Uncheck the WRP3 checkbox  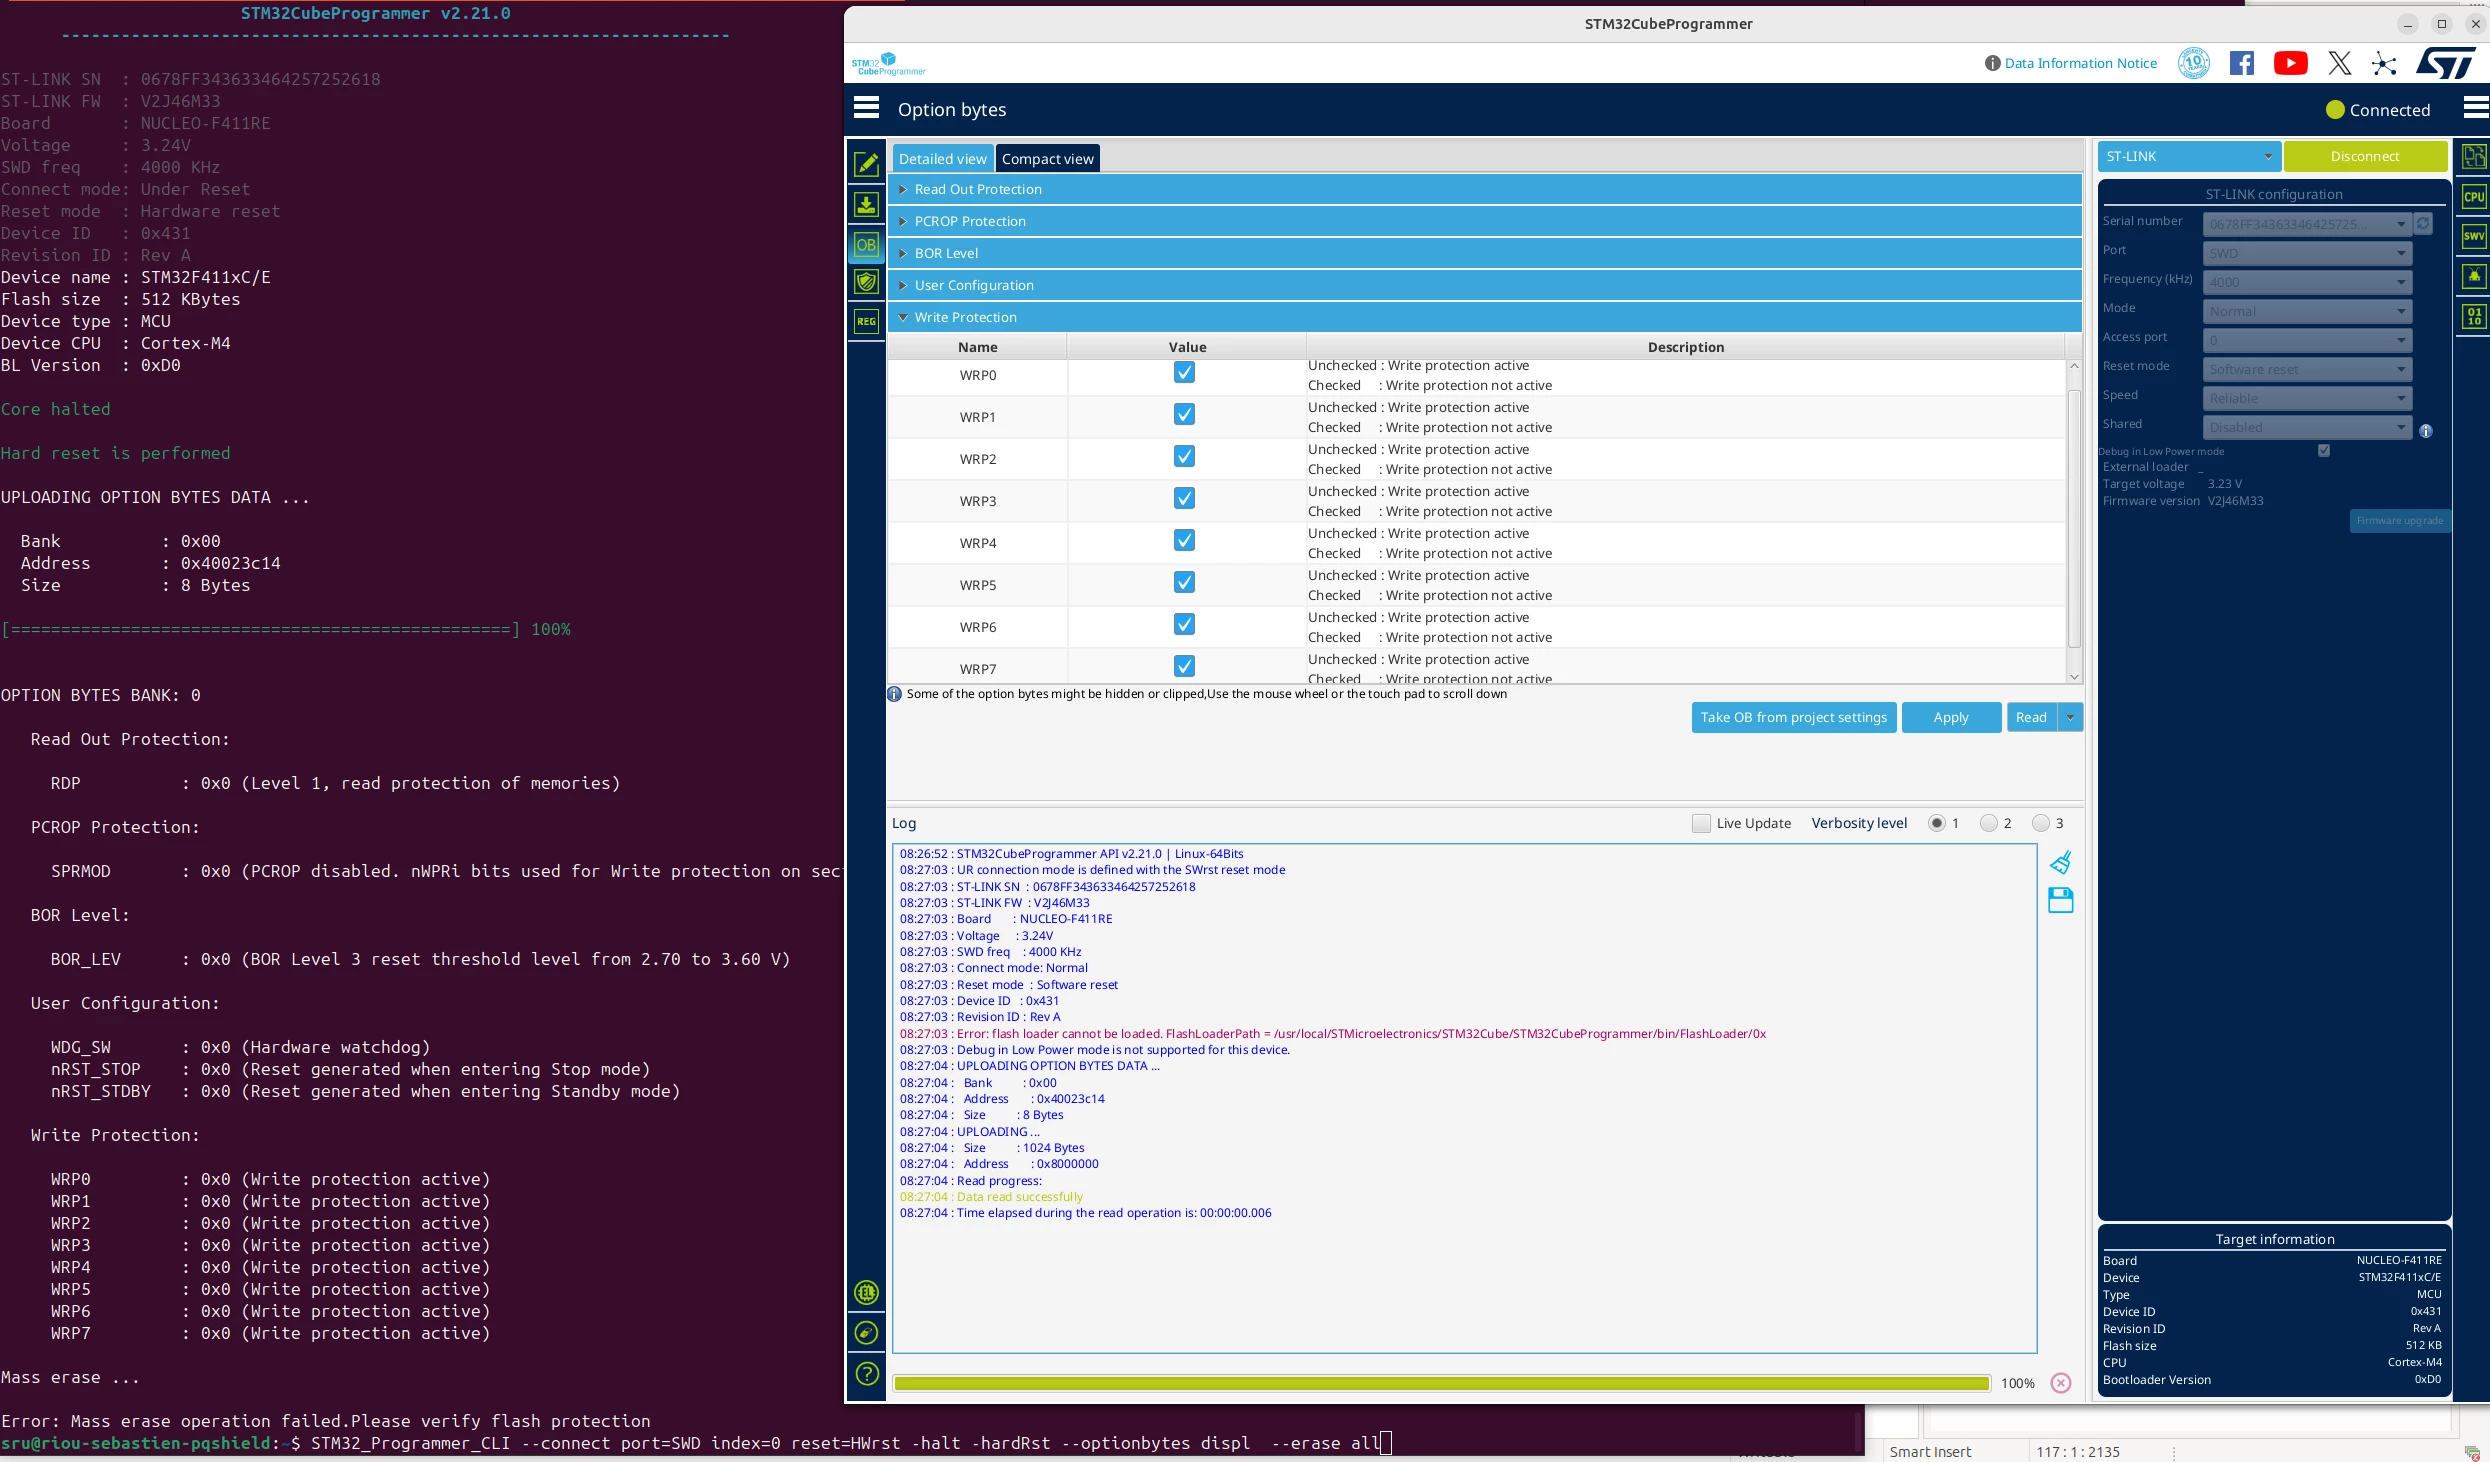(1185, 499)
